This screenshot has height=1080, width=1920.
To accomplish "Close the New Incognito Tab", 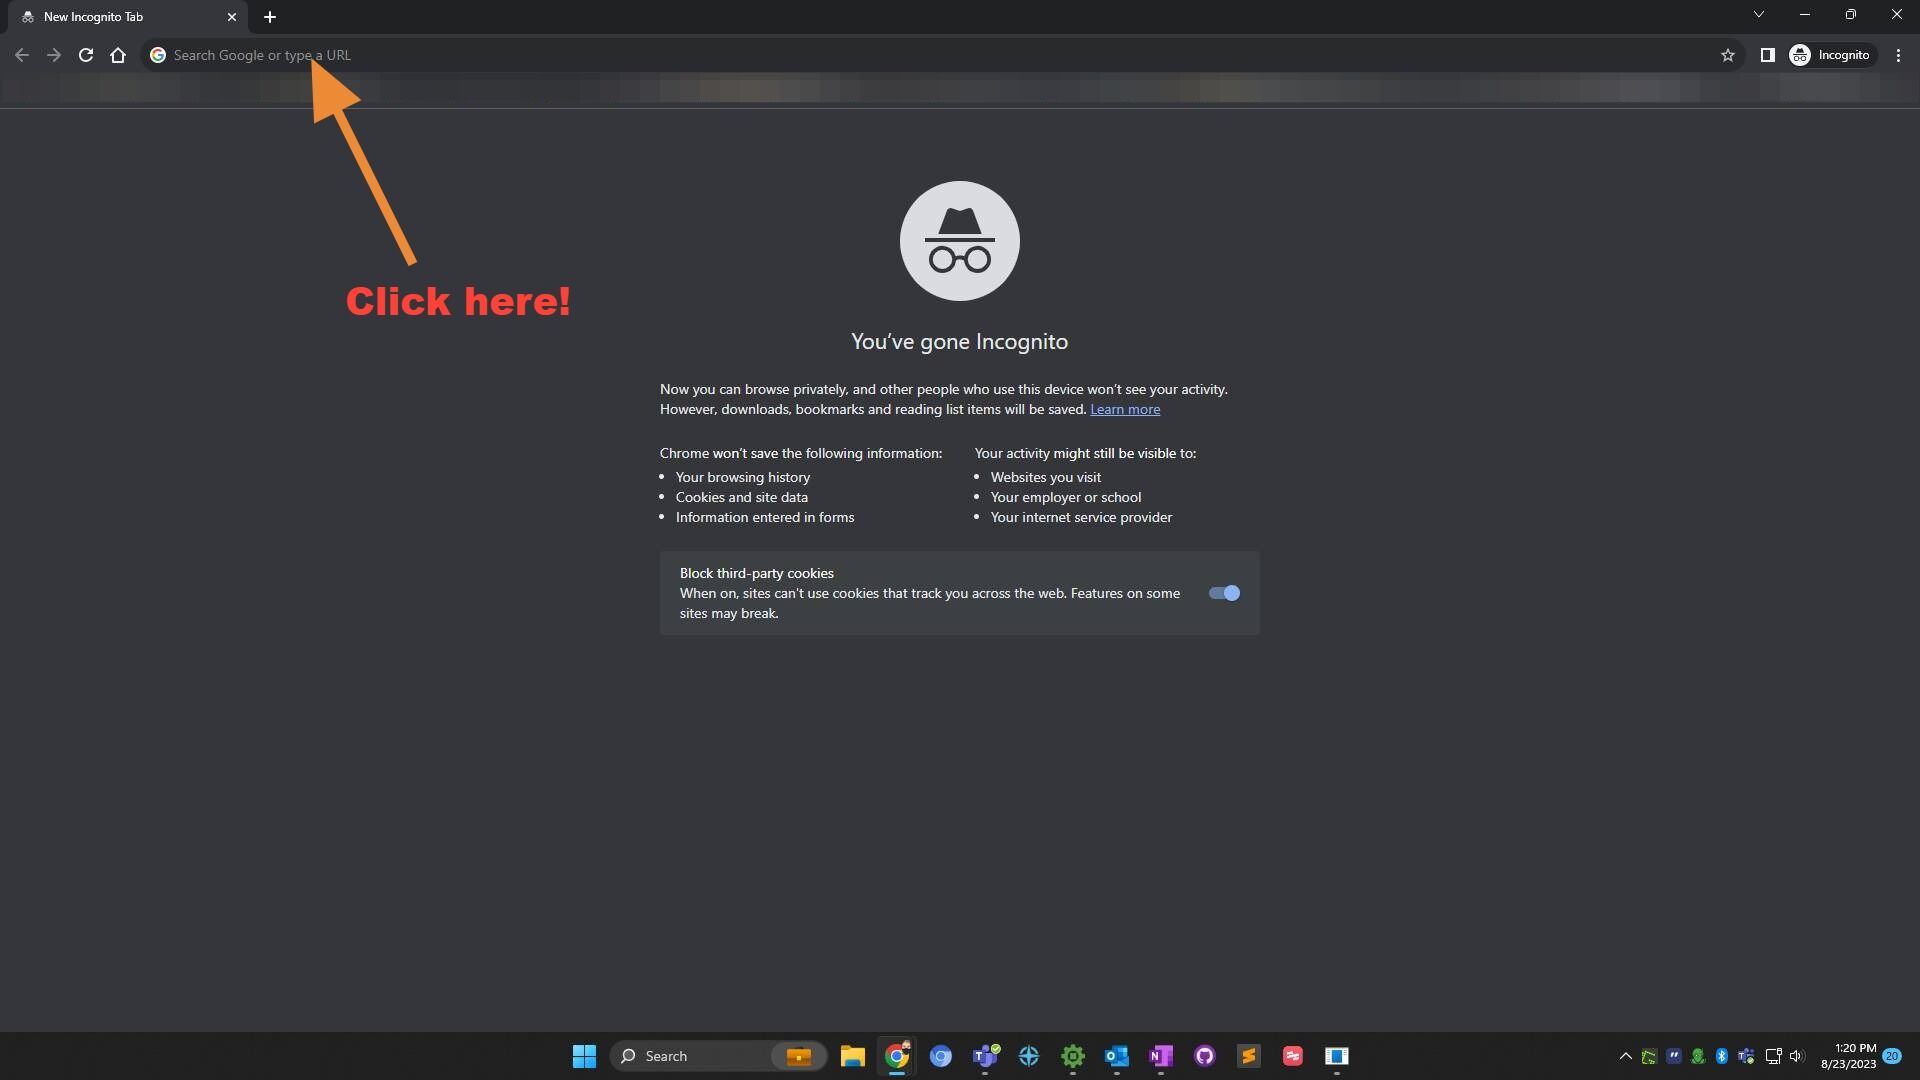I will pos(232,17).
